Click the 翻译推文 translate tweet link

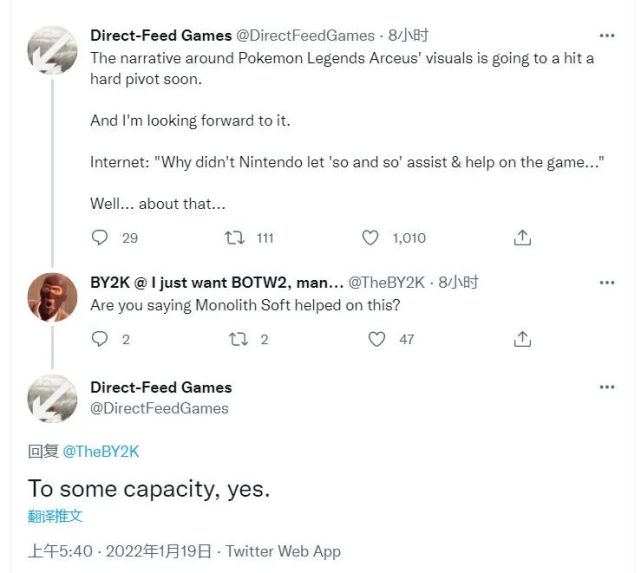(x=55, y=516)
